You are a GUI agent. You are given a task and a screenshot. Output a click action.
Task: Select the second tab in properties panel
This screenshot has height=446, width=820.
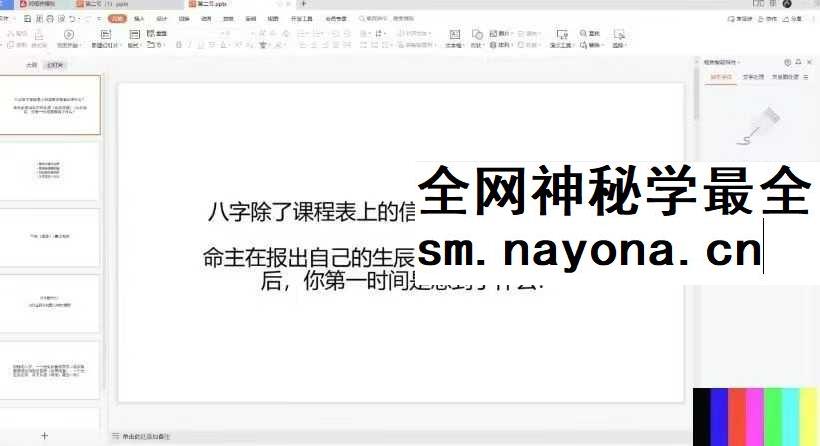(753, 77)
